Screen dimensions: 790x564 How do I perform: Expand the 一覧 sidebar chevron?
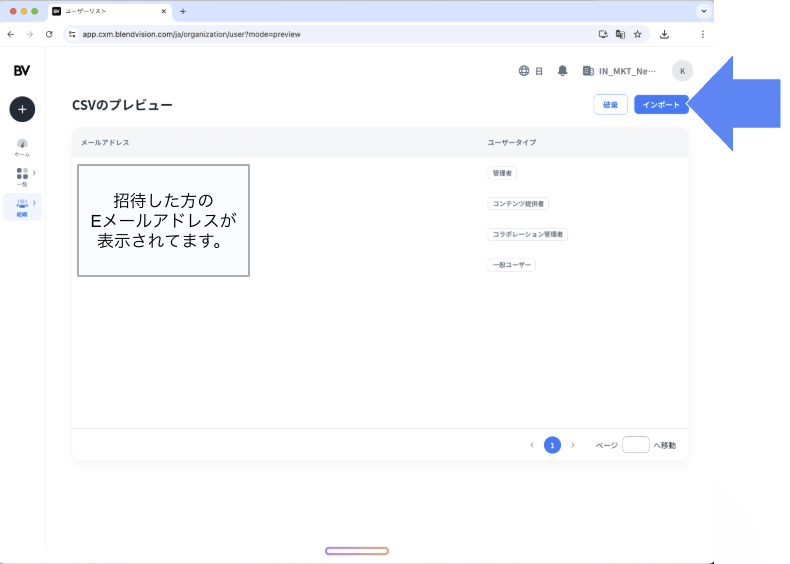tap(34, 173)
